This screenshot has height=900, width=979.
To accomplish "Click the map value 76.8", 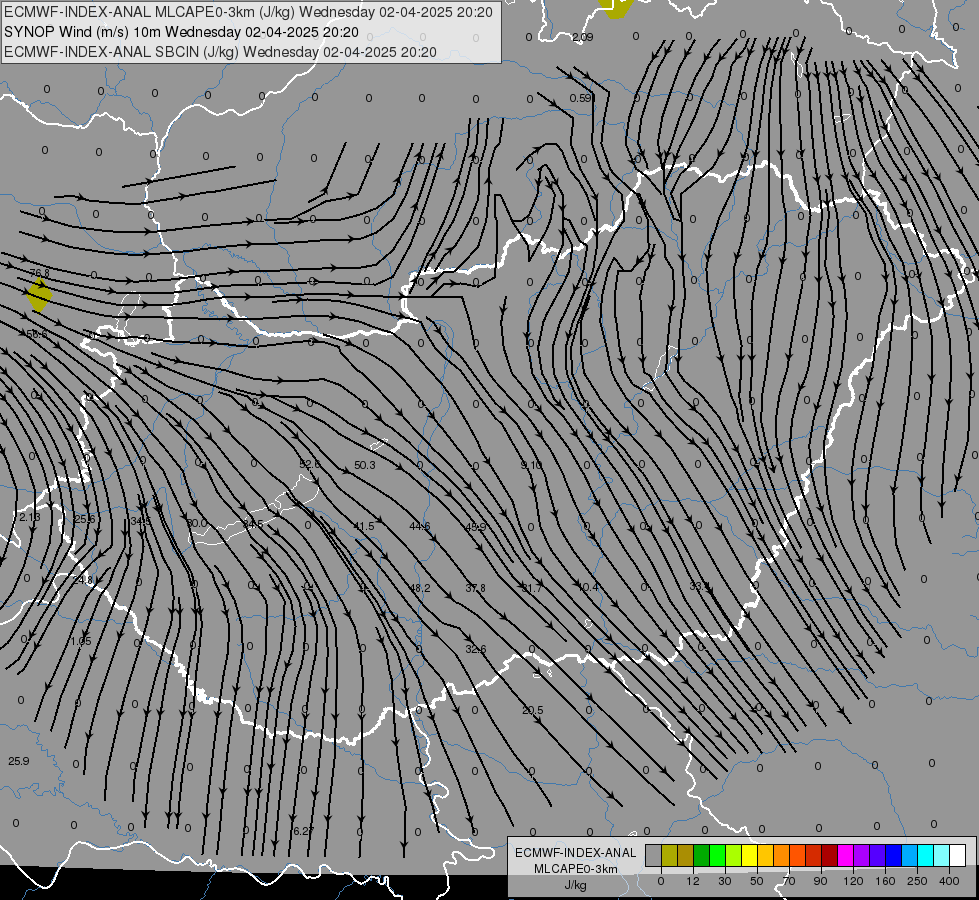I will (x=39, y=274).
